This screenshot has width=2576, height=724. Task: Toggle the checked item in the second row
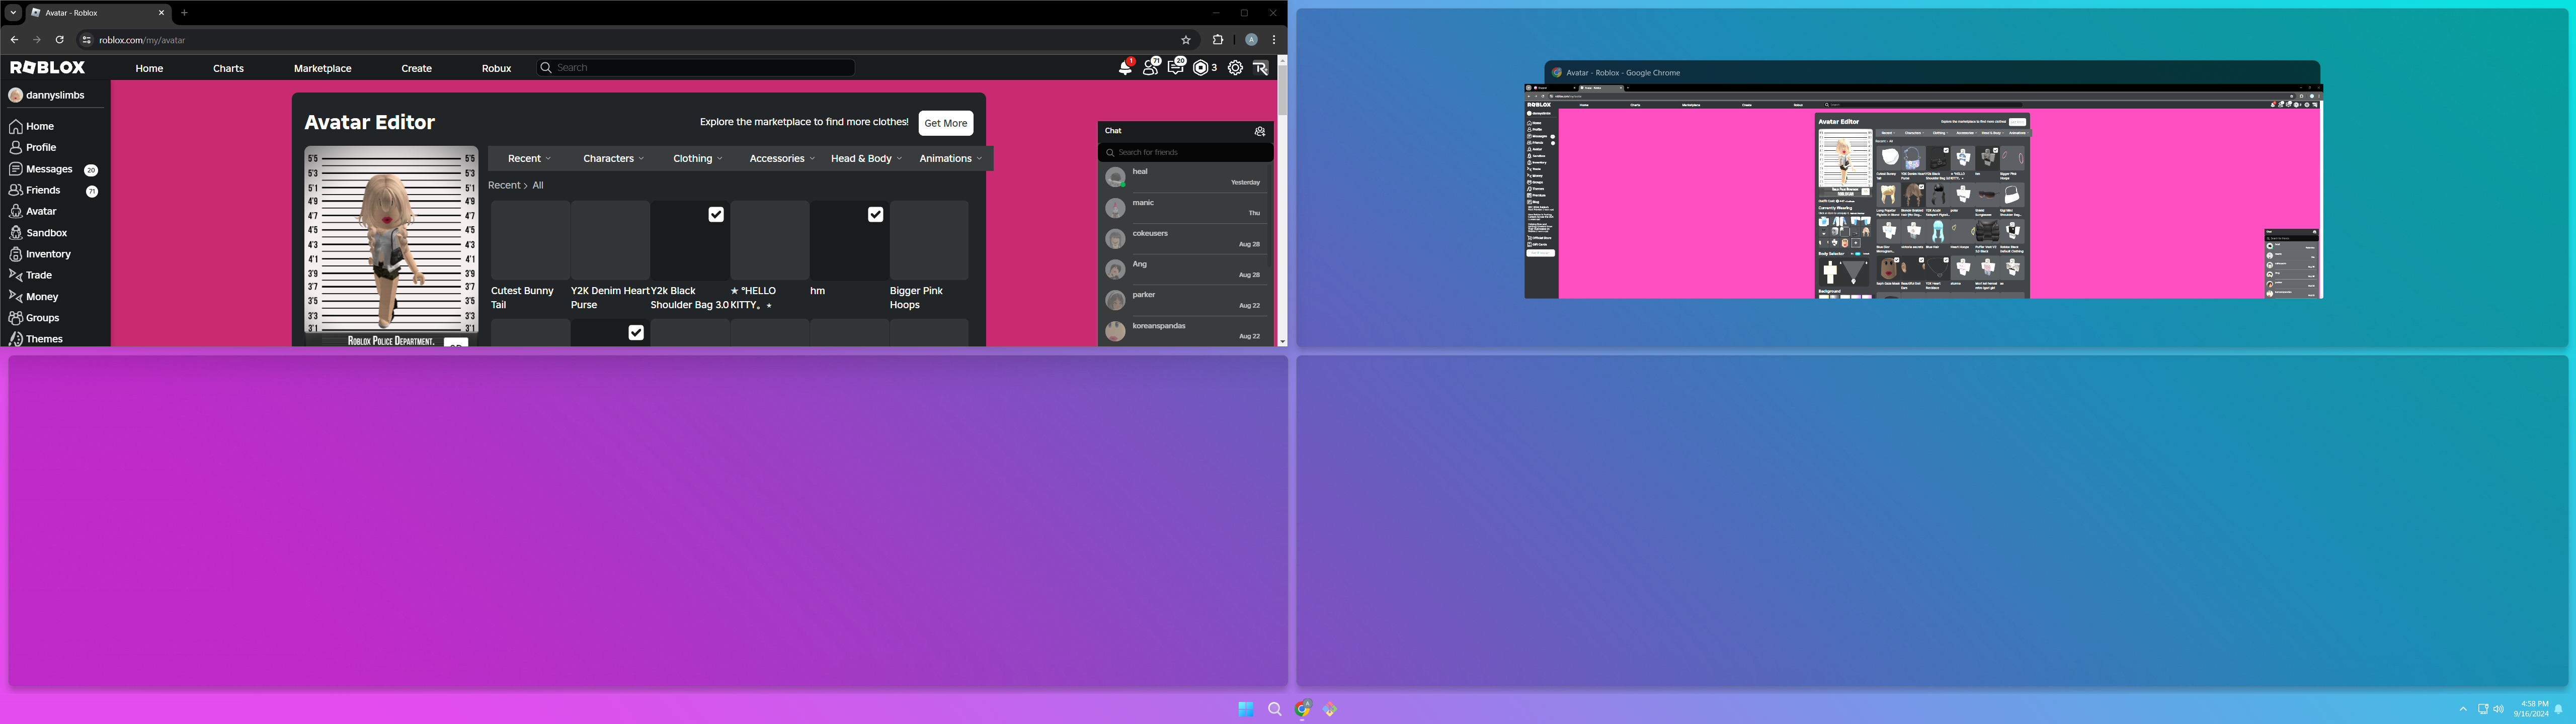pos(635,333)
